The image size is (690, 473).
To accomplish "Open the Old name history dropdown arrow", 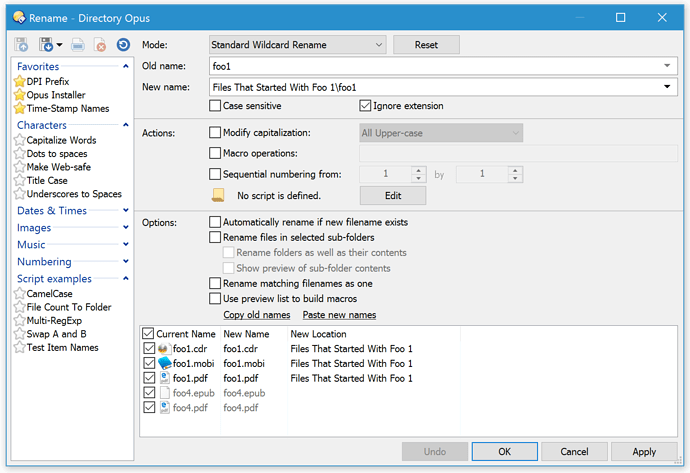I will (x=667, y=66).
